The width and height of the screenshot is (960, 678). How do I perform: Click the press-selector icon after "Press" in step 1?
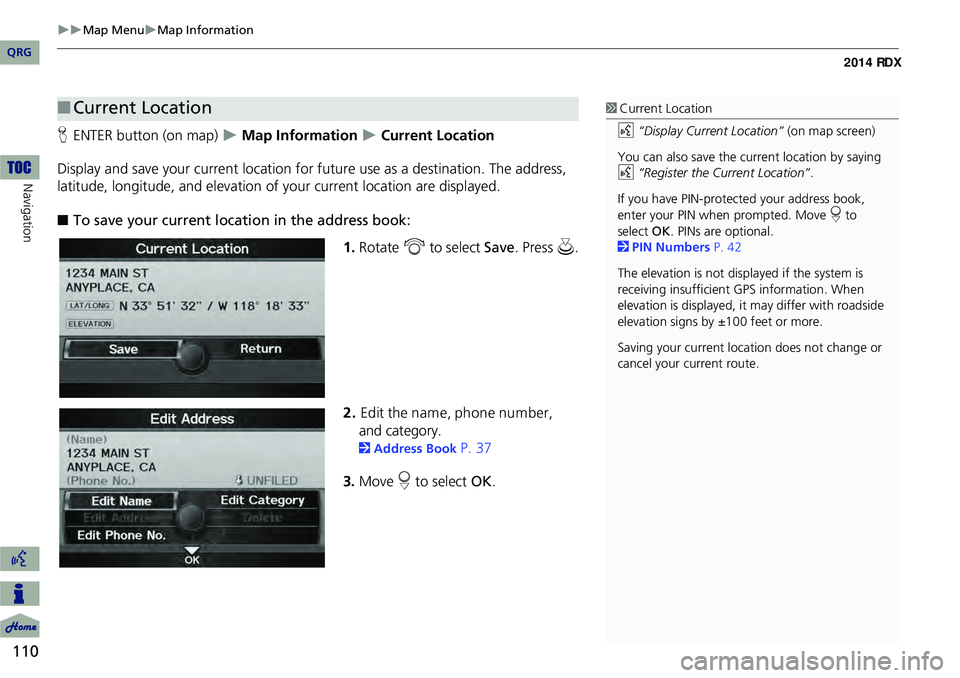pyautogui.click(x=566, y=246)
